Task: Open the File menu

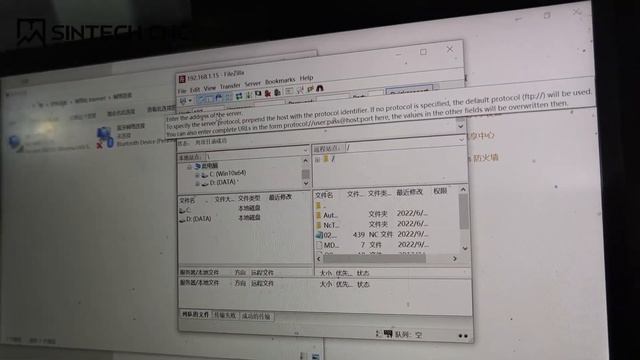Action: (x=182, y=91)
